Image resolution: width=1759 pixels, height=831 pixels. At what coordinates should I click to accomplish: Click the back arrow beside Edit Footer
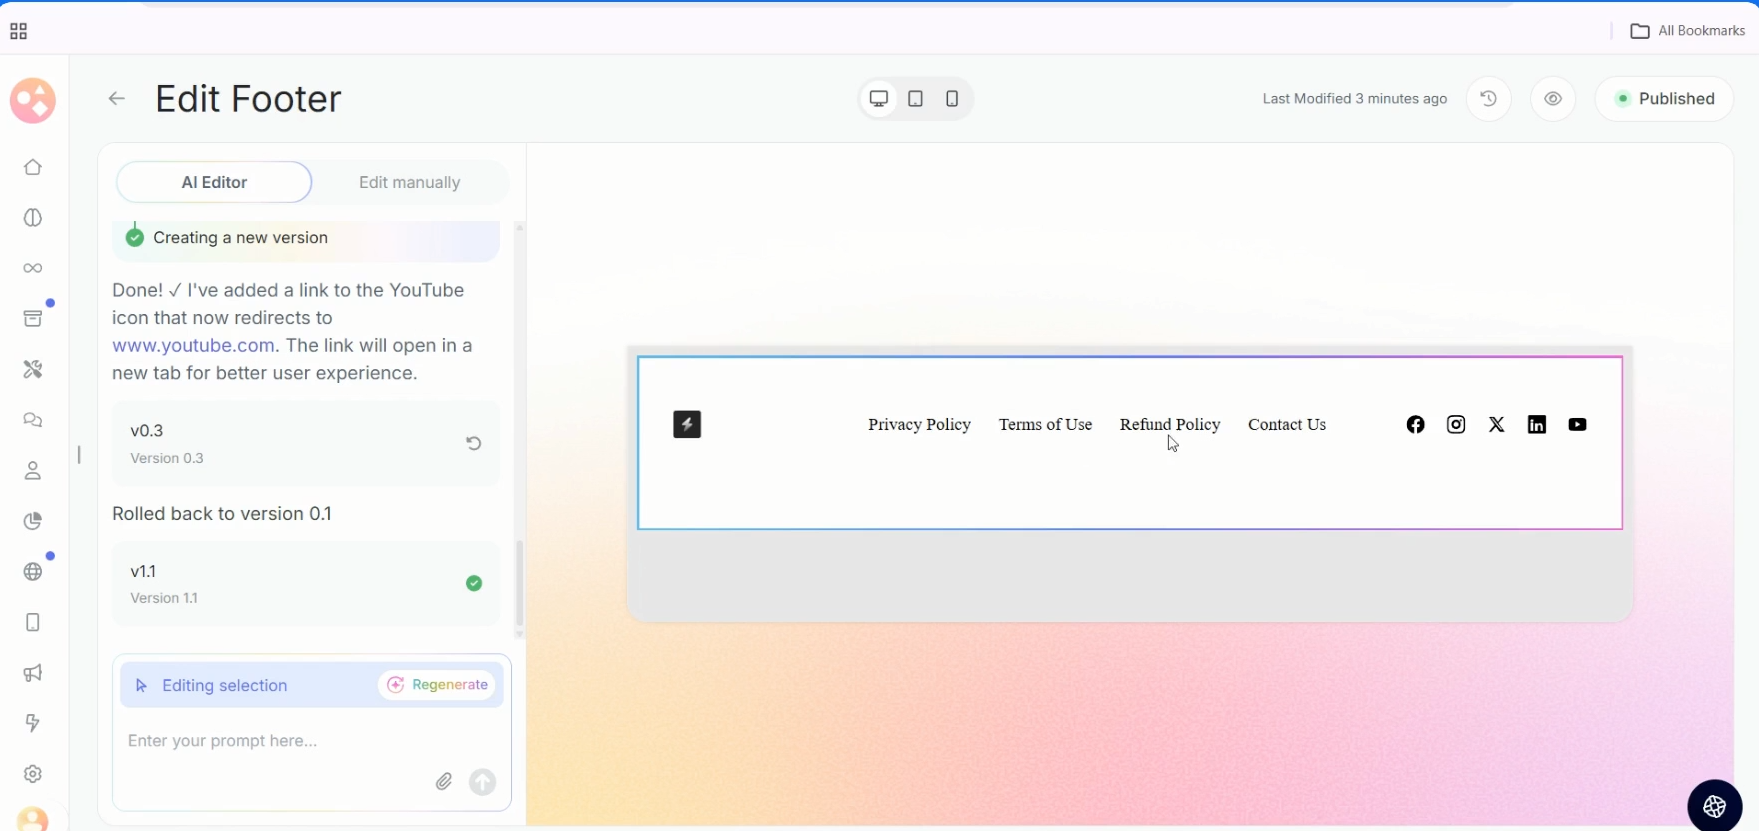point(117,98)
